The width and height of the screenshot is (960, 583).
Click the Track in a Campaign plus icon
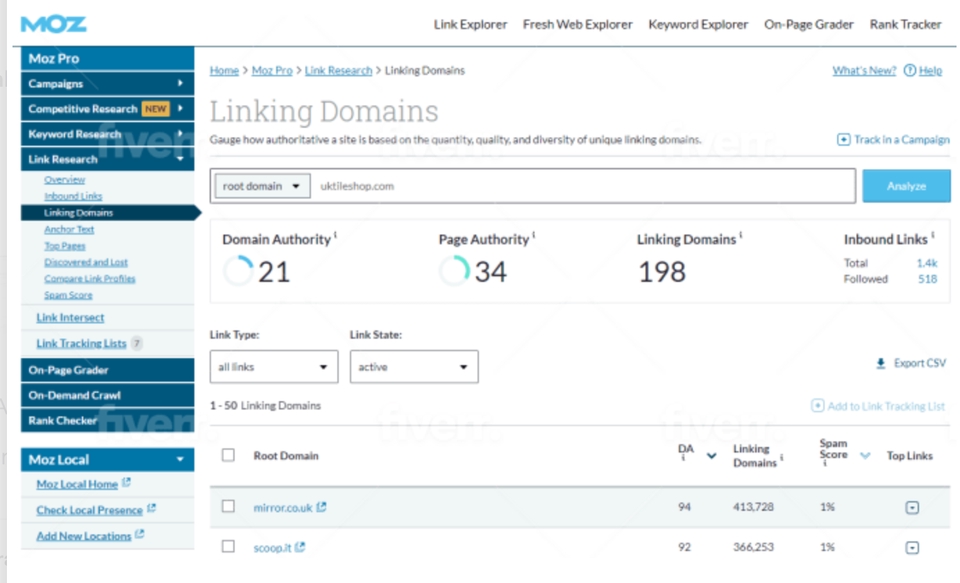point(843,140)
